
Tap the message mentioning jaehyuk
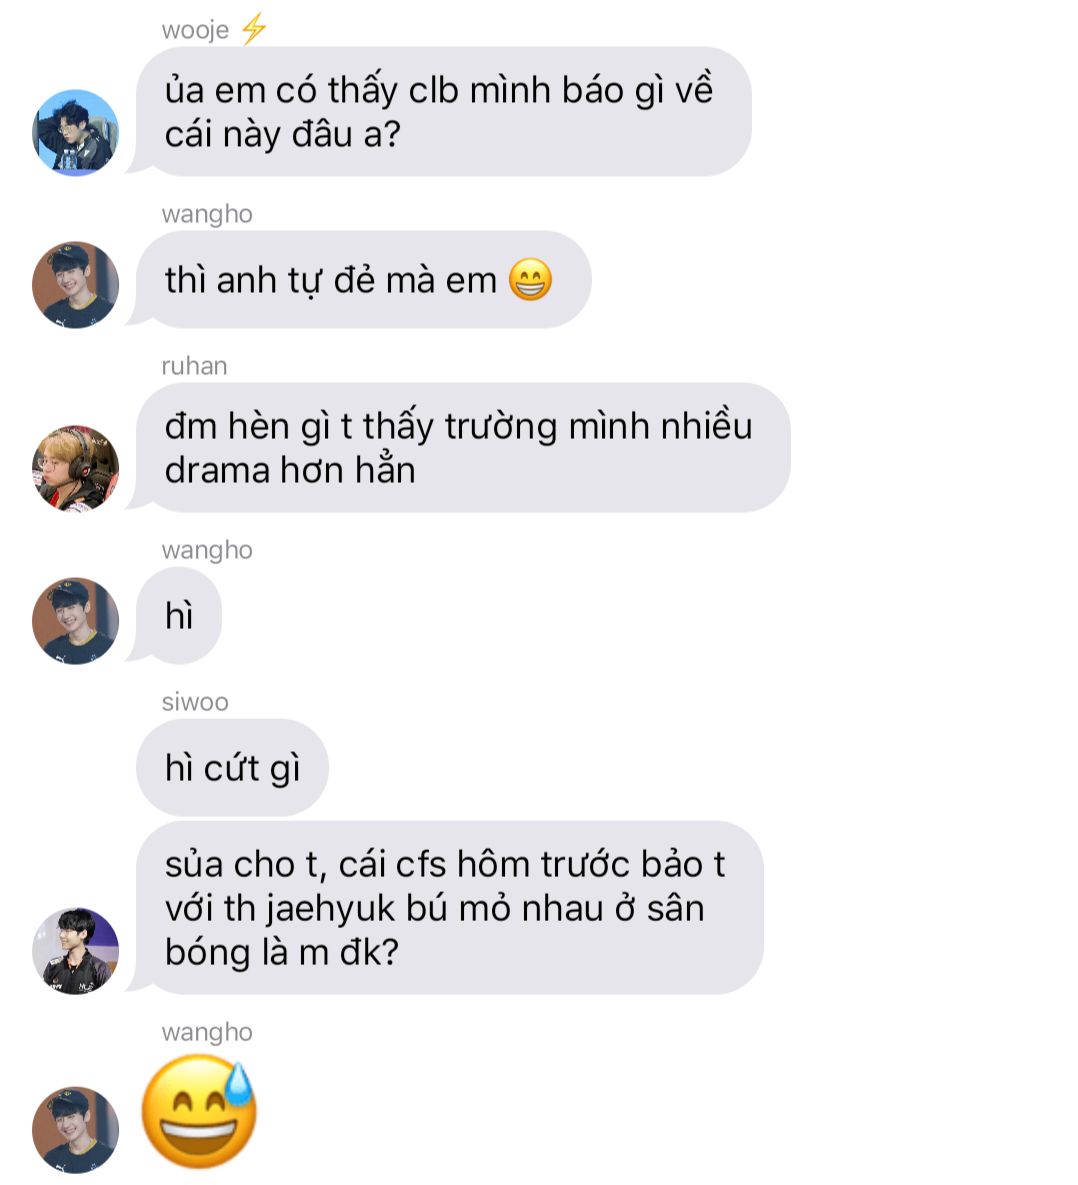click(449, 908)
